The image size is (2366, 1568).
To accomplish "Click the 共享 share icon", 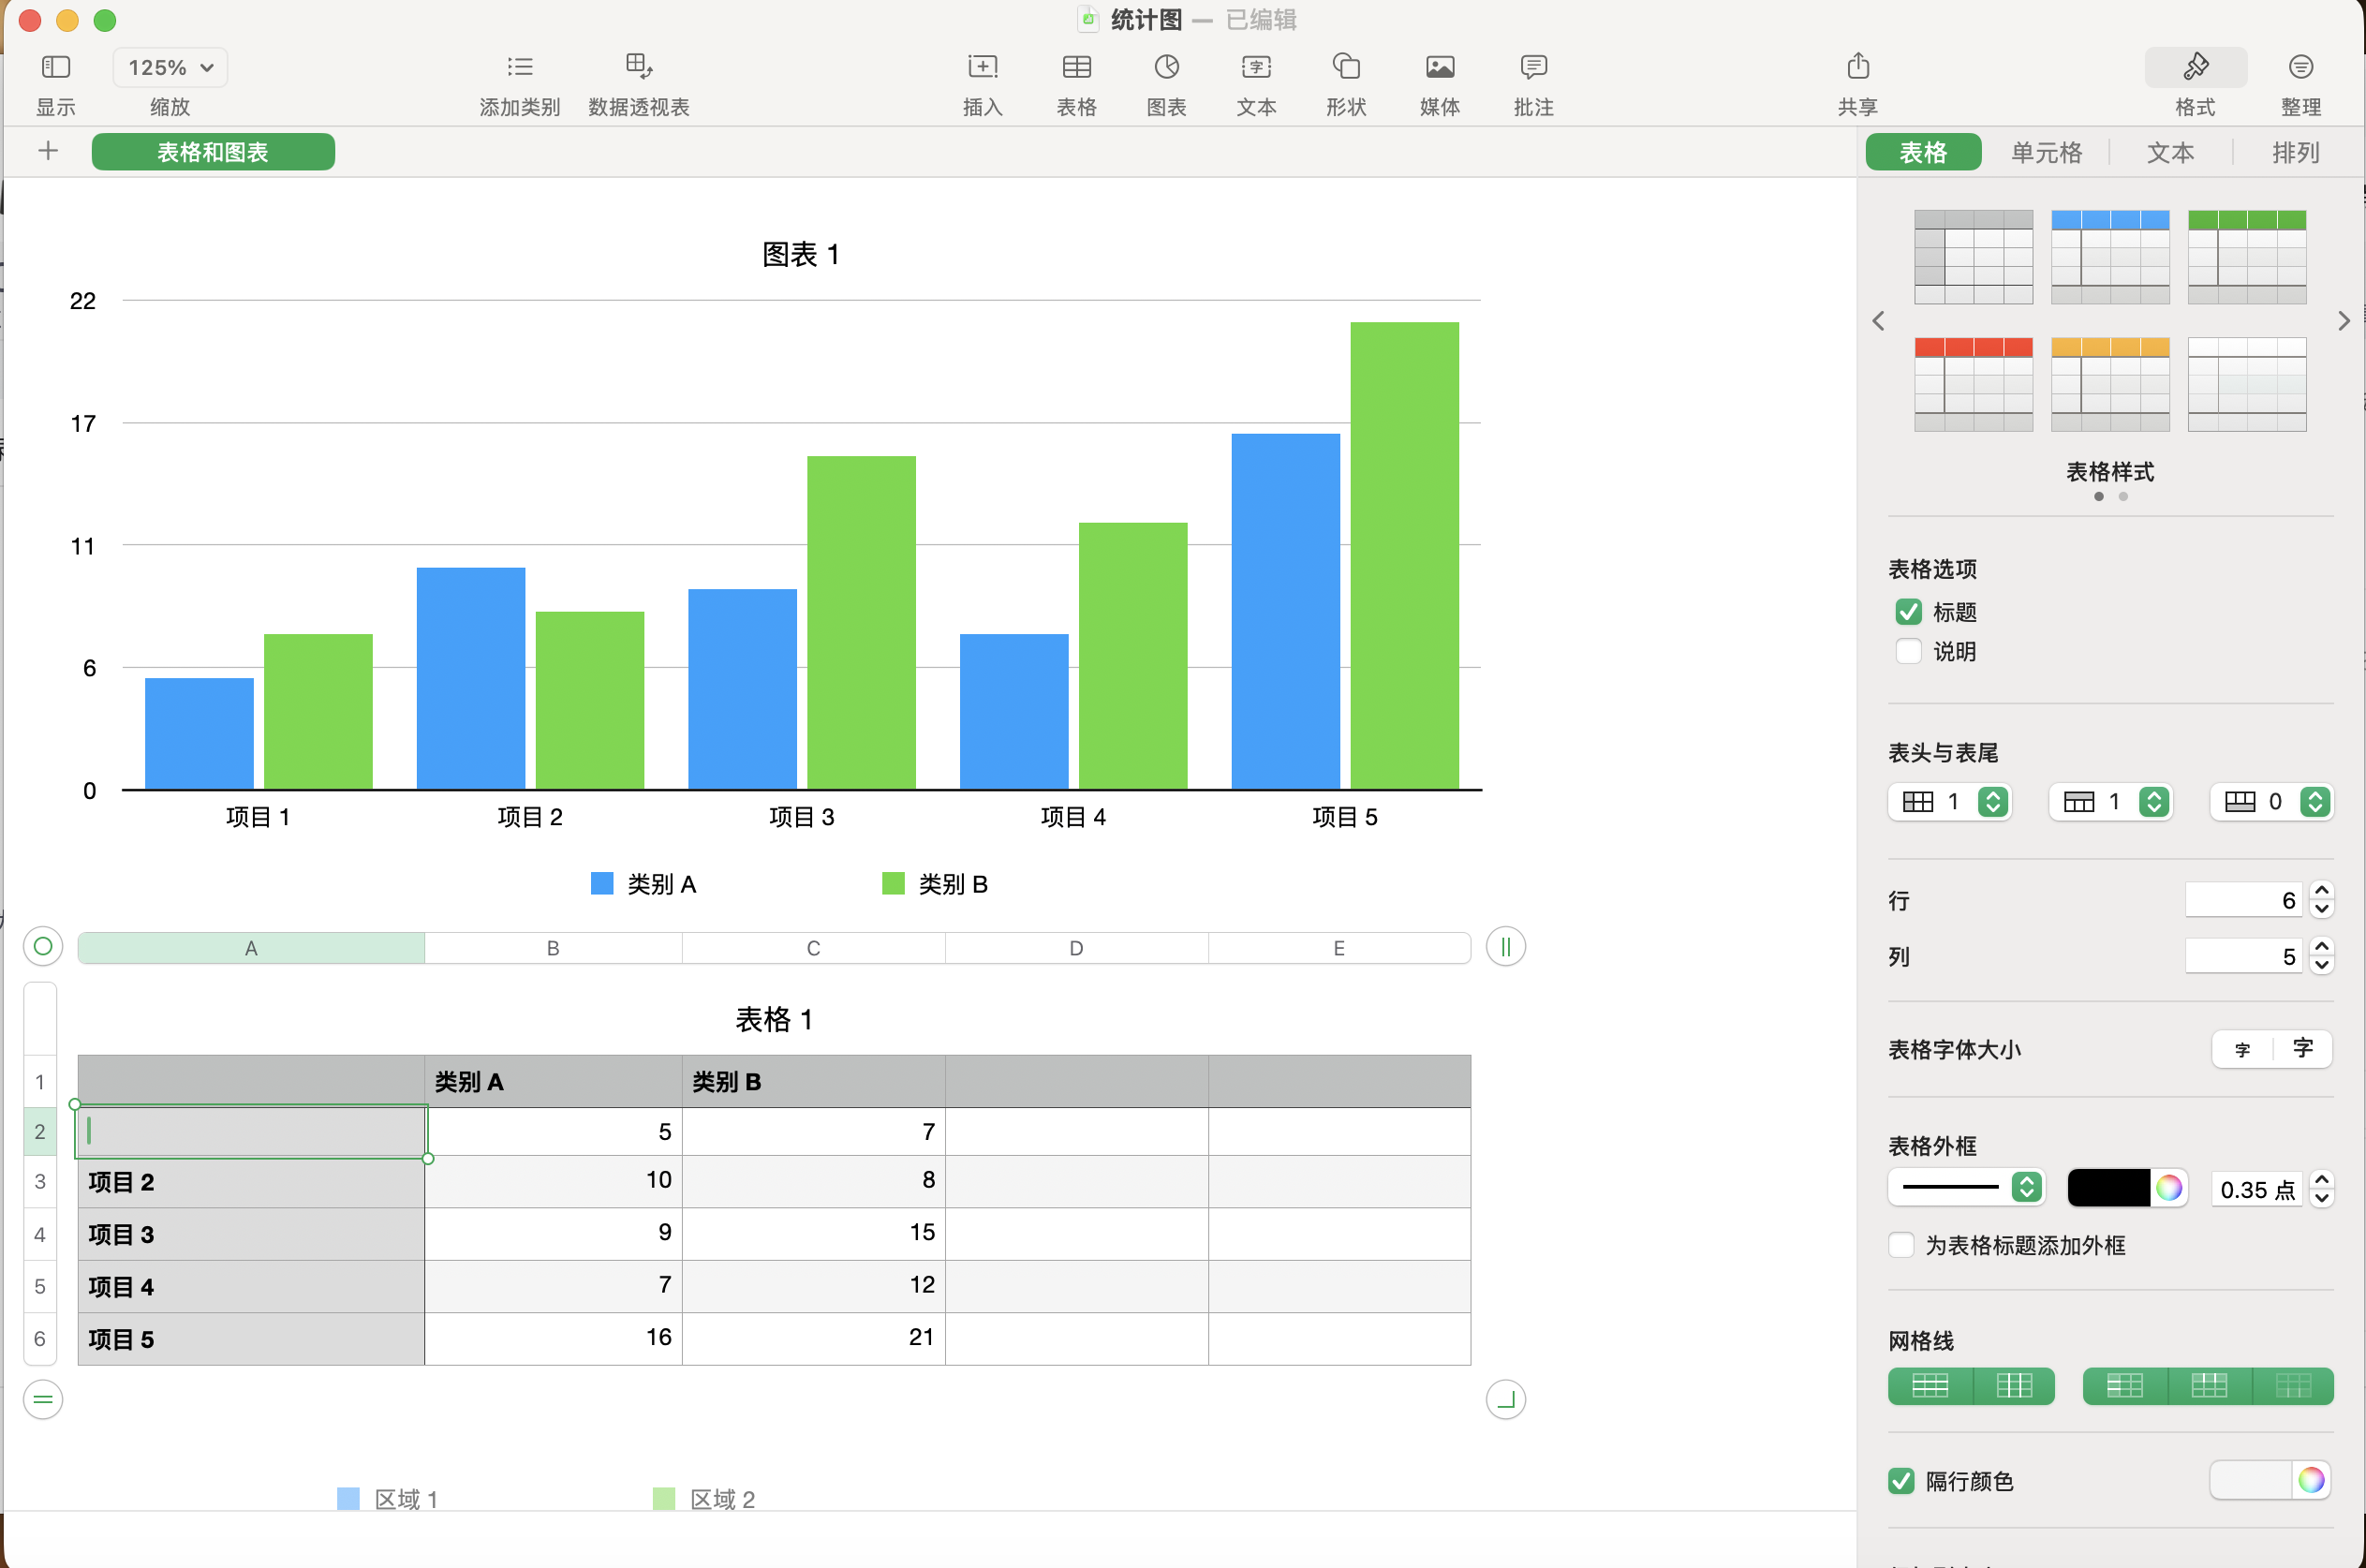I will (x=1858, y=67).
